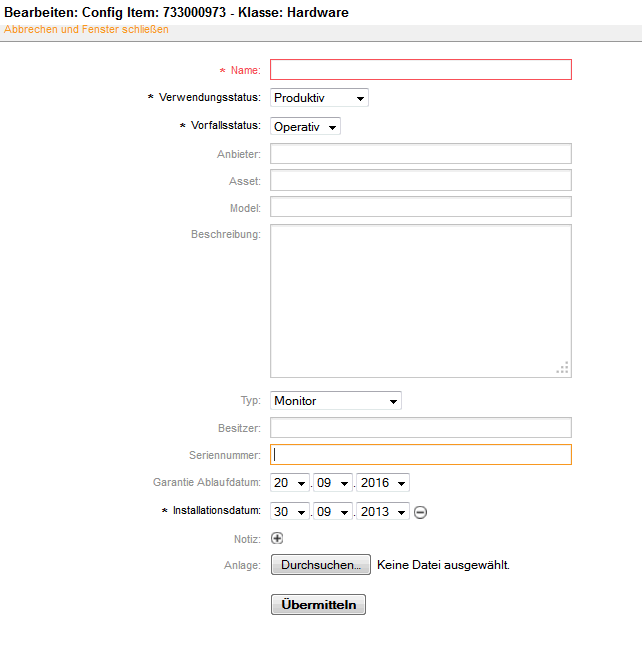
Task: Change Installationsdatum year 2013
Action: pyautogui.click(x=383, y=511)
